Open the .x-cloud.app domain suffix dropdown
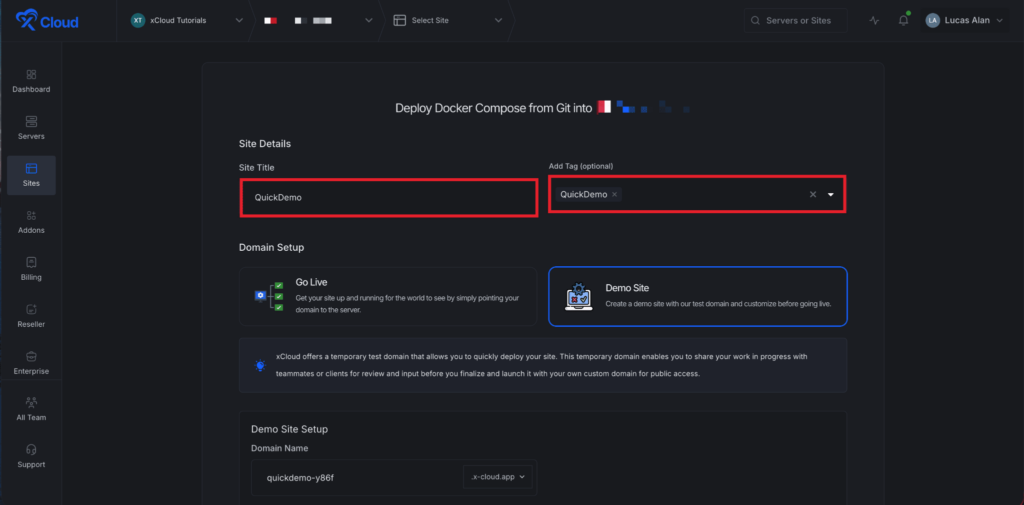The image size is (1024, 505). [x=499, y=478]
